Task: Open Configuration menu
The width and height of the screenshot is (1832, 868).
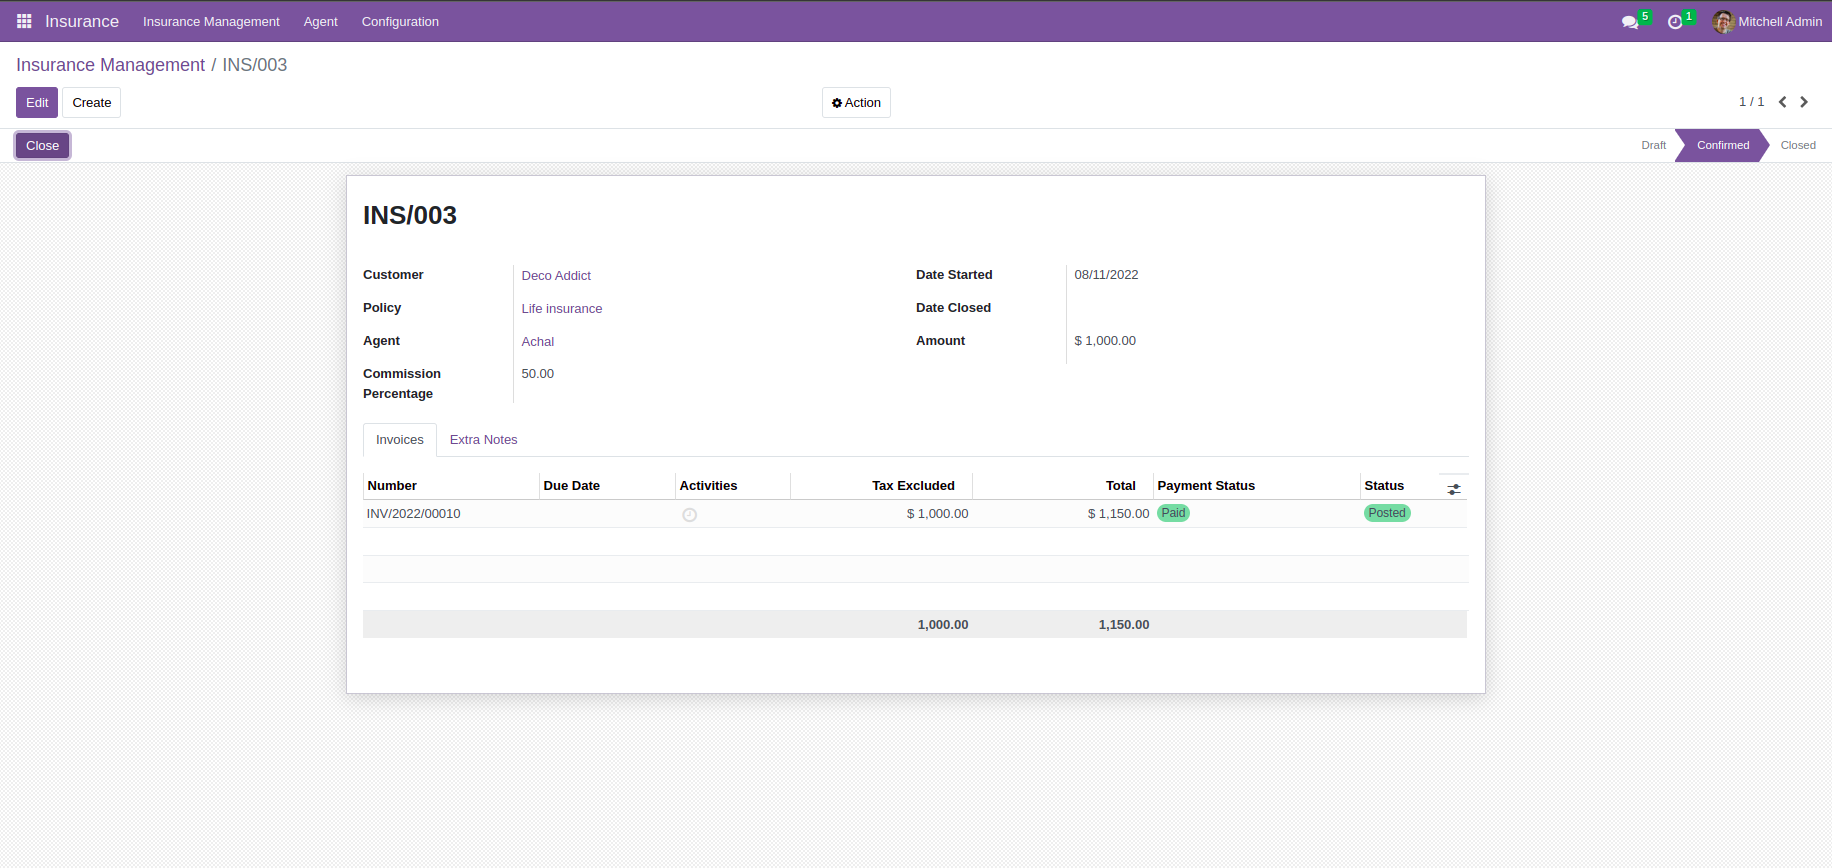Action: point(400,21)
